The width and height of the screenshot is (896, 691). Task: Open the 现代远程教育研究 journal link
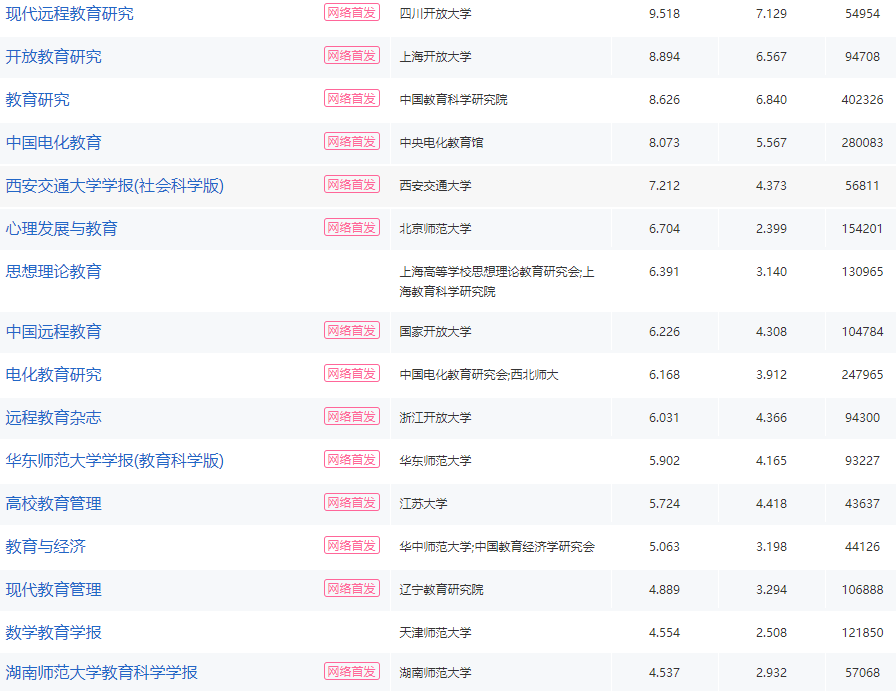click(x=70, y=14)
